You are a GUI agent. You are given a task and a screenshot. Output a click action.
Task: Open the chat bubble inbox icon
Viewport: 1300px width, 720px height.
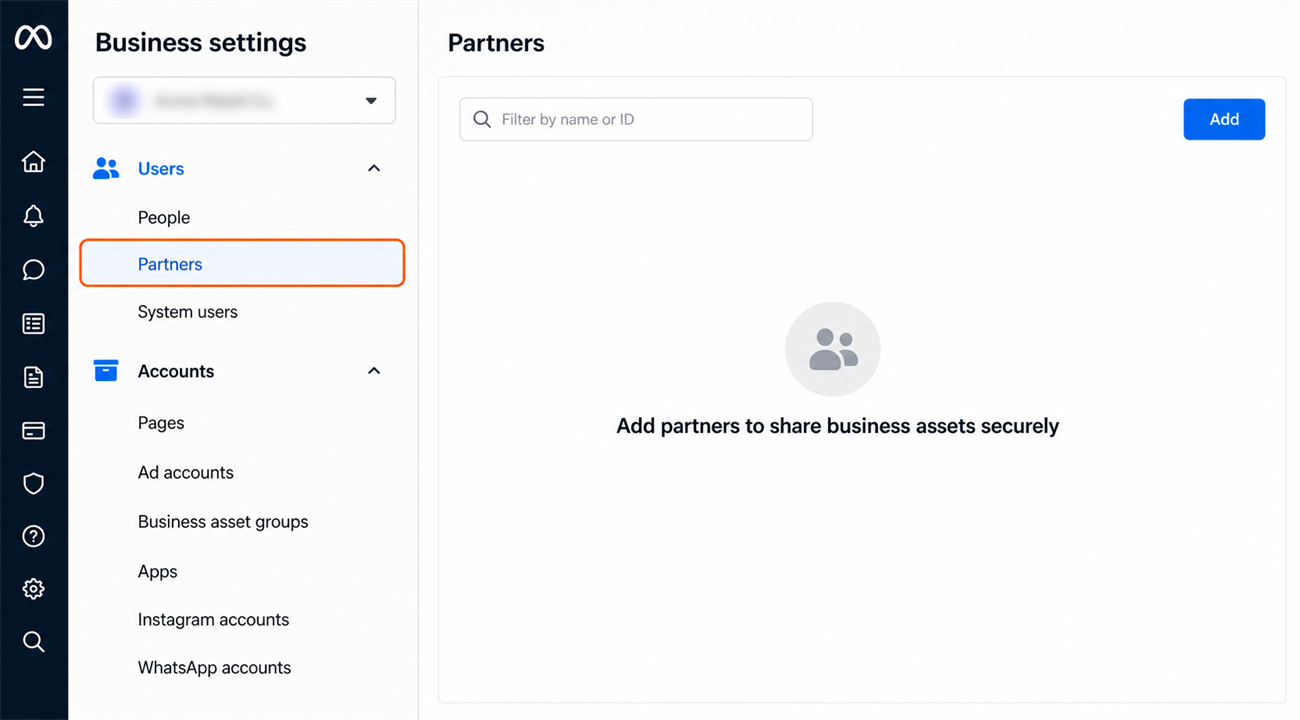(x=33, y=270)
